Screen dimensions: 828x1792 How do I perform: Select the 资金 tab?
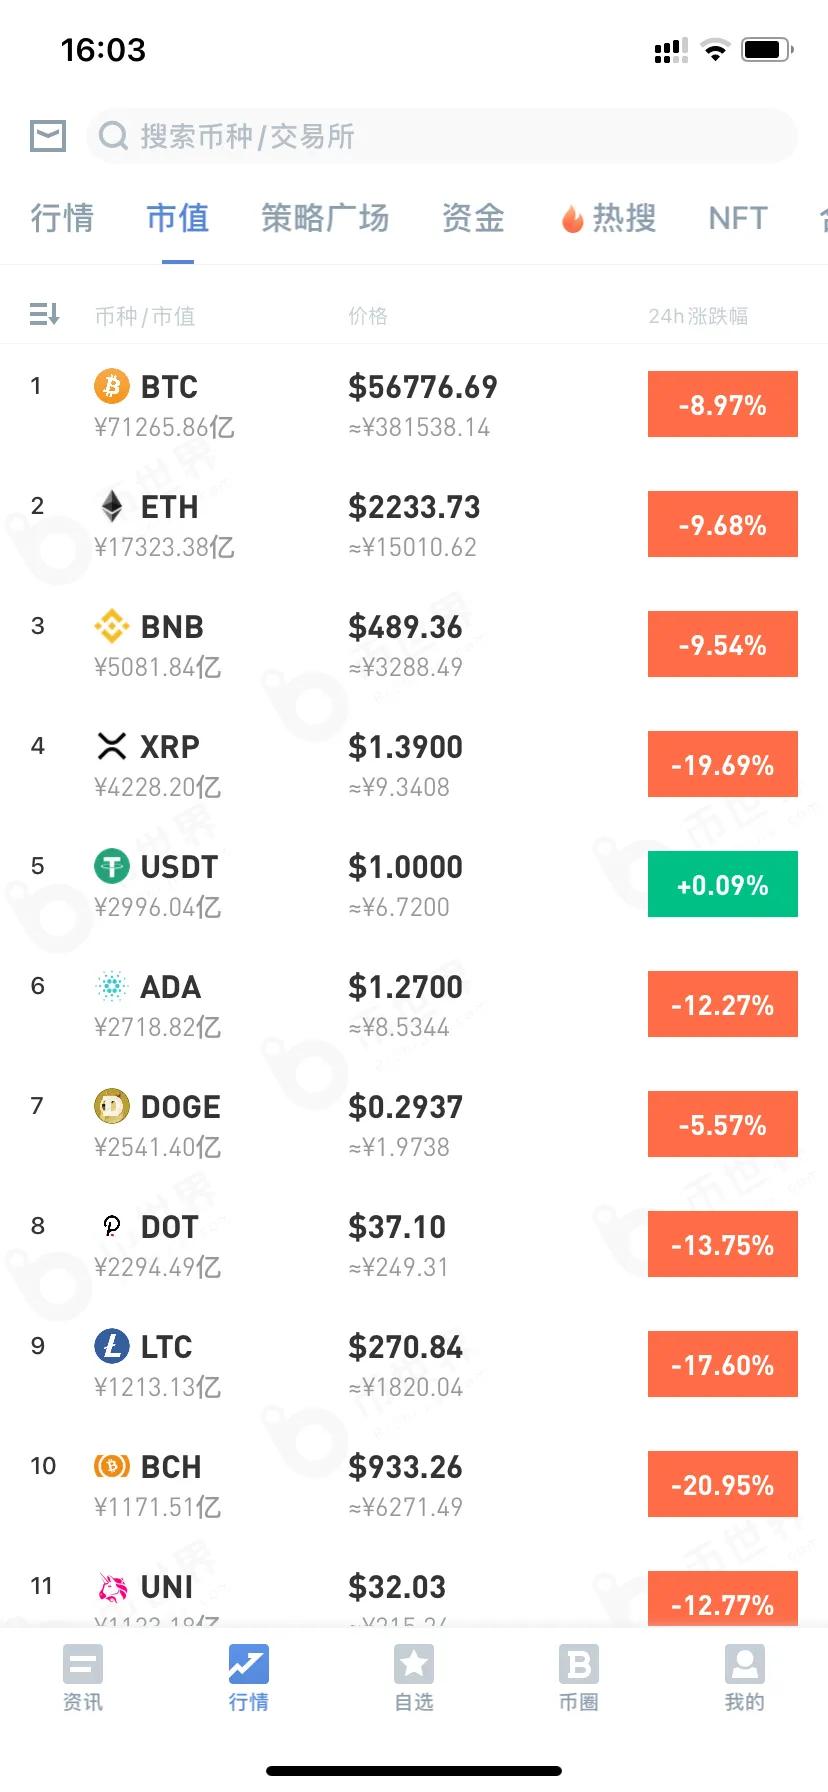pyautogui.click(x=473, y=218)
